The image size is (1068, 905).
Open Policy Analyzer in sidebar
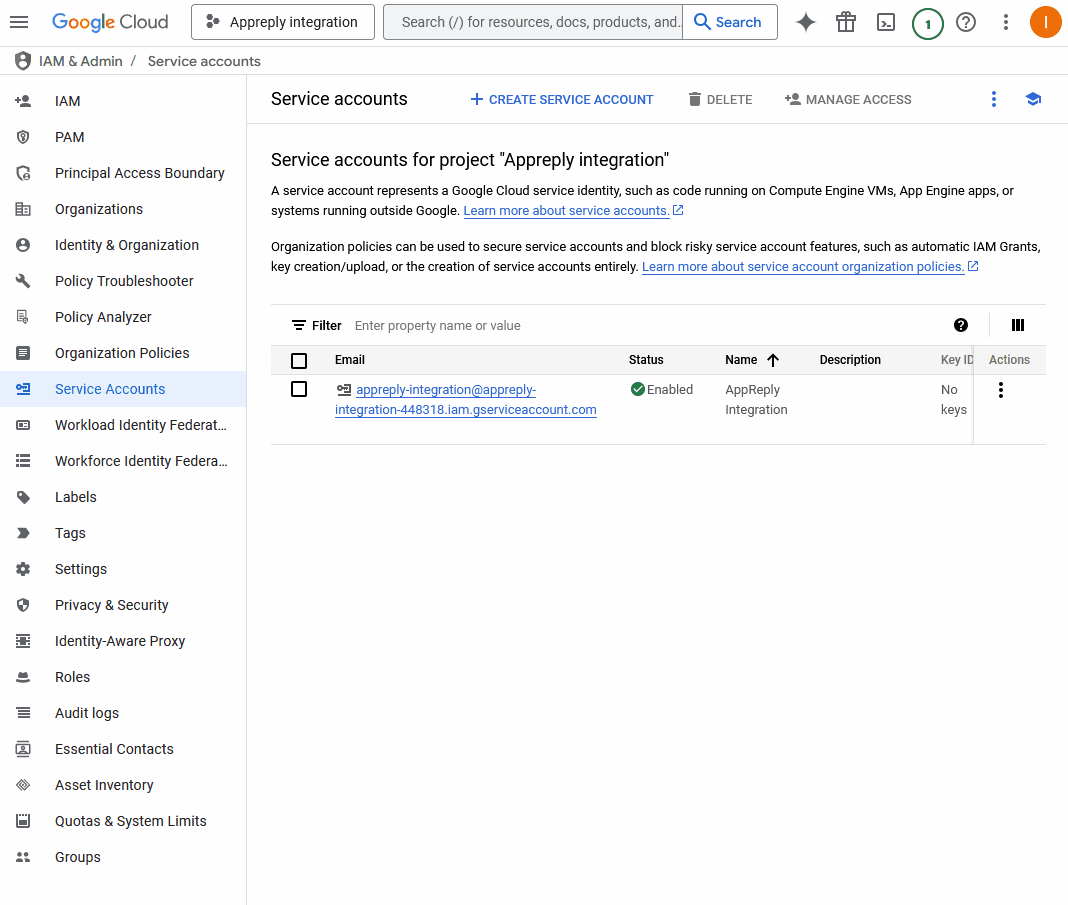point(123,317)
